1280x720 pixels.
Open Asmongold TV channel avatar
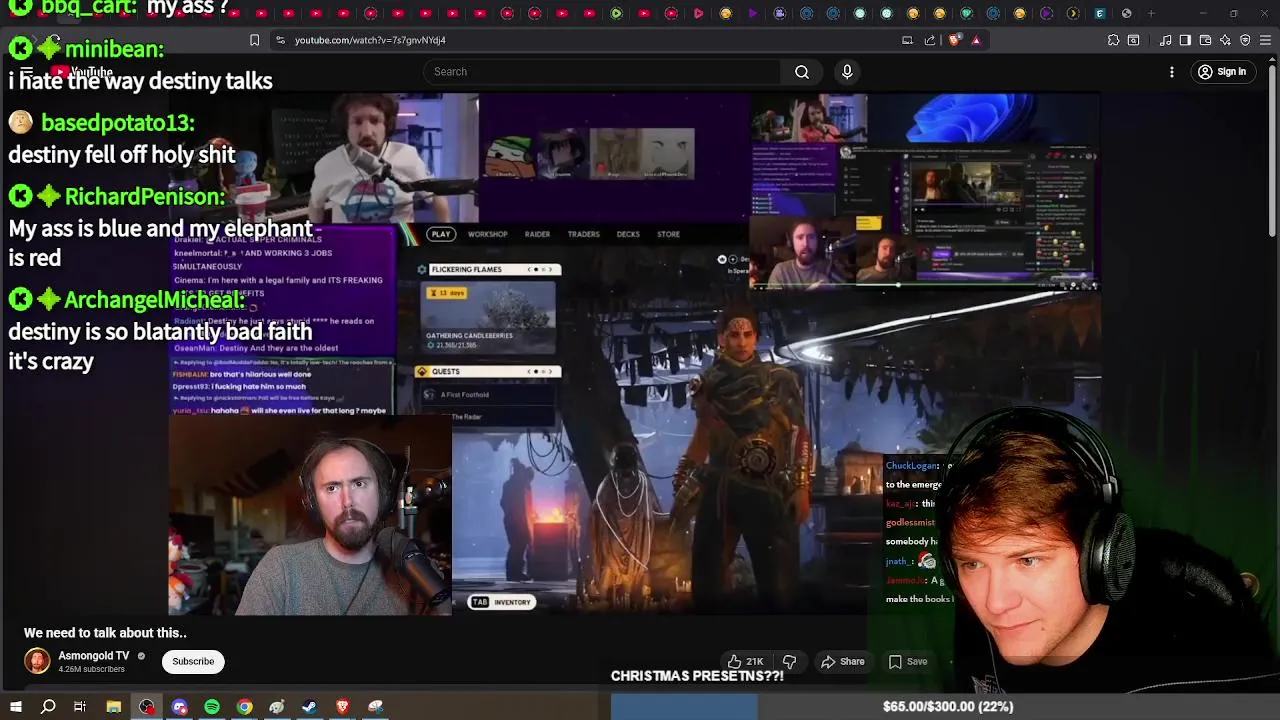point(37,661)
